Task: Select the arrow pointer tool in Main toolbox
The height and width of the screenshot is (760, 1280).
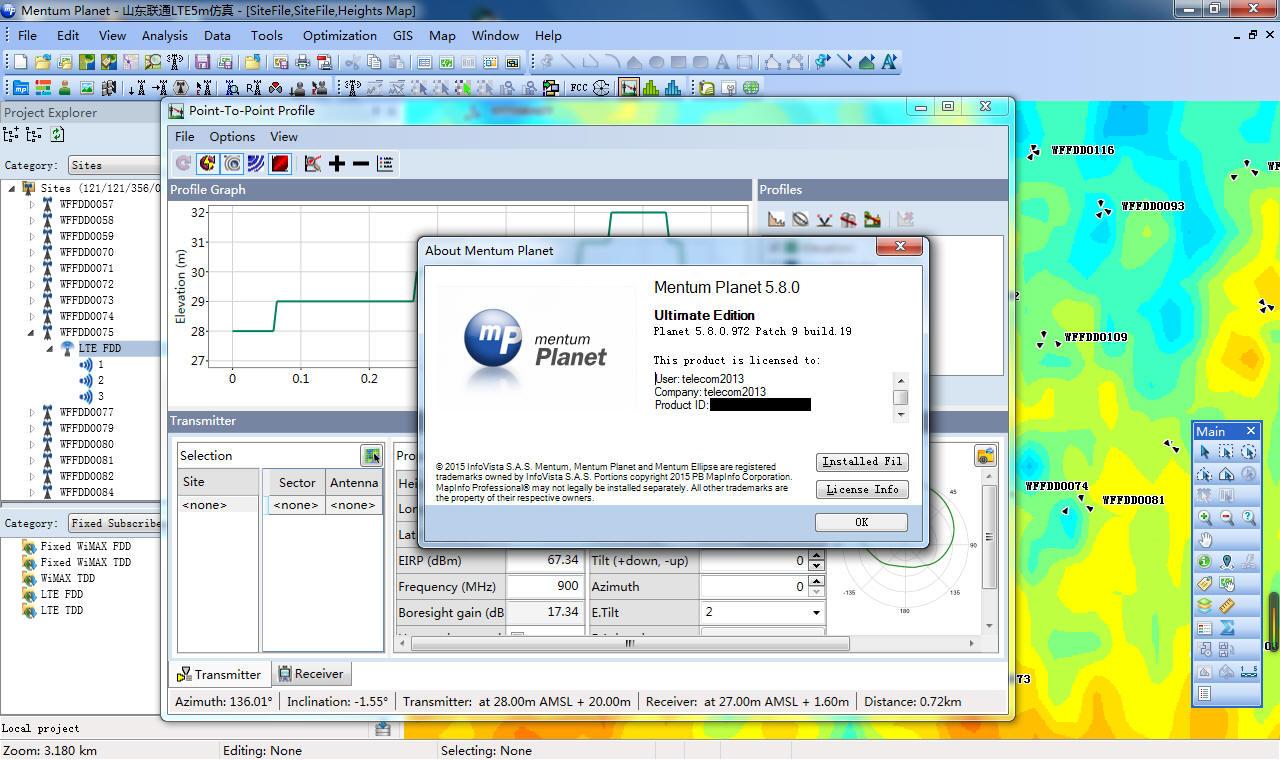Action: tap(1204, 452)
